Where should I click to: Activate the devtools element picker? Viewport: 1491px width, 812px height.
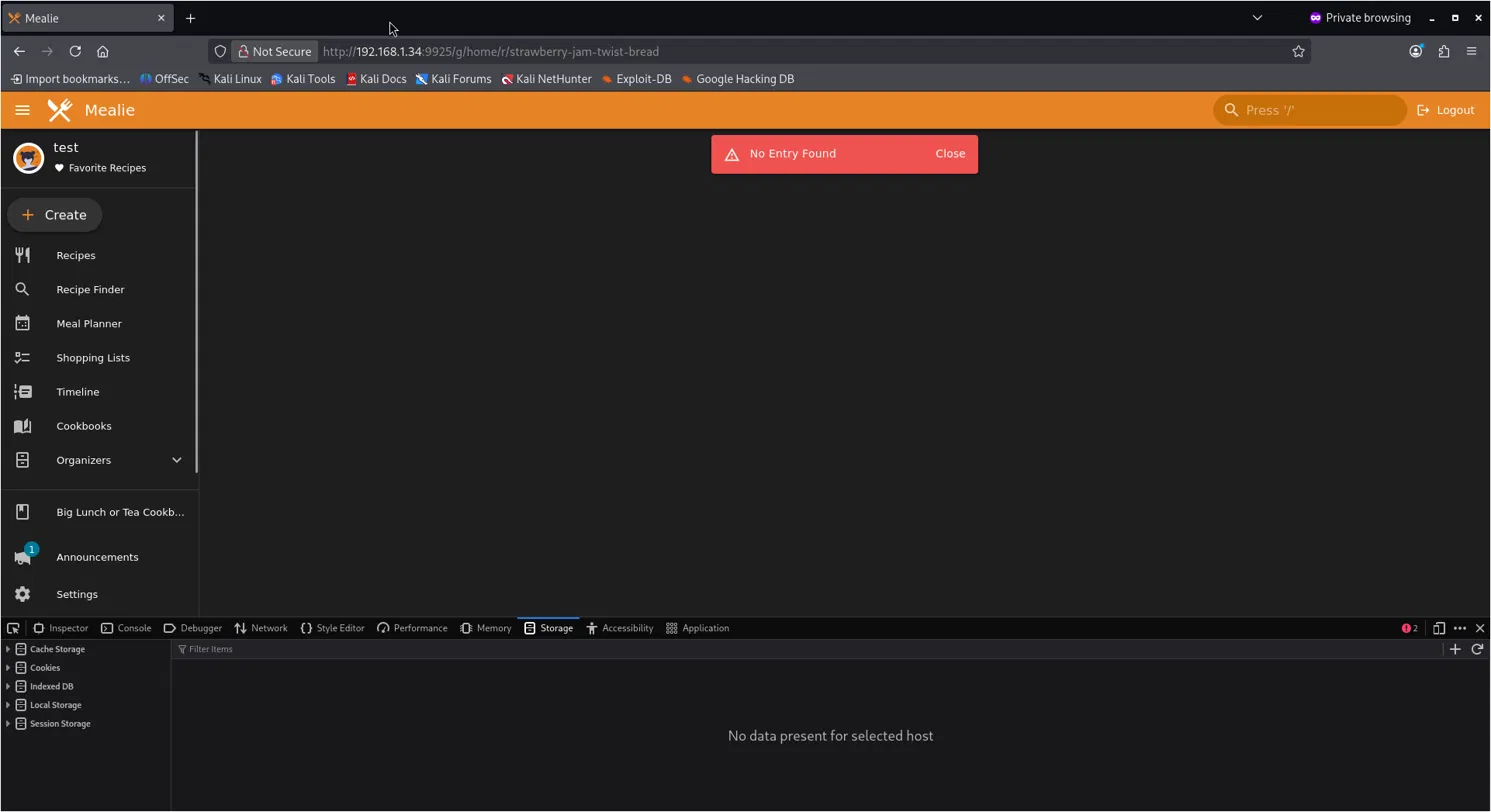coord(13,628)
